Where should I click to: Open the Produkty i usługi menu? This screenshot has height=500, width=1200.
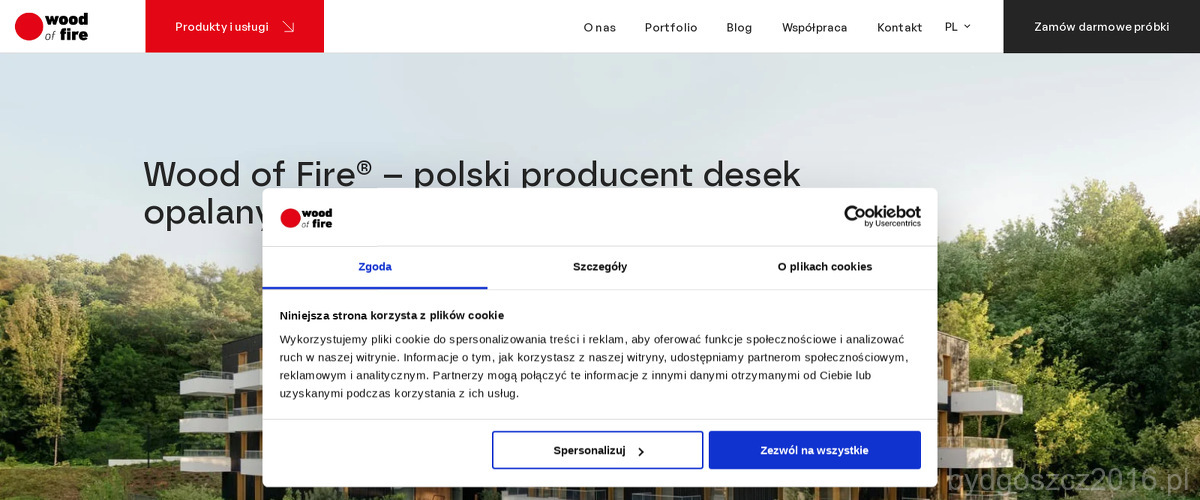[234, 26]
